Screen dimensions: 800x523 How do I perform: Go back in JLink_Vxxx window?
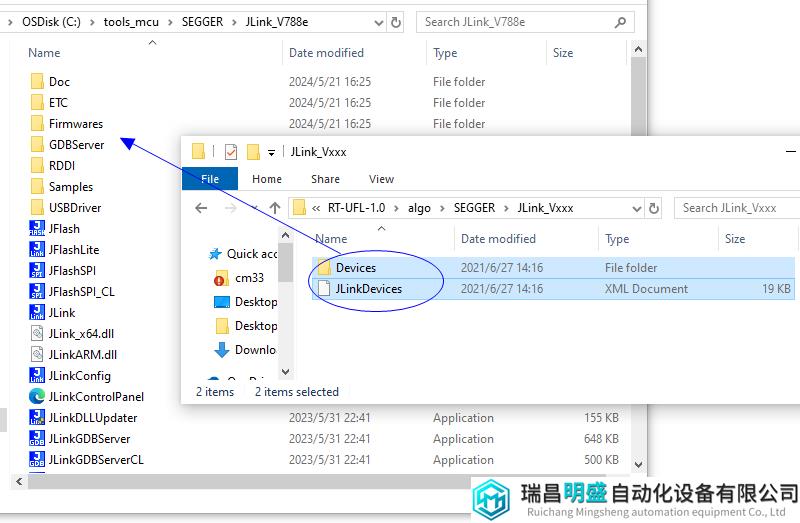coord(202,208)
